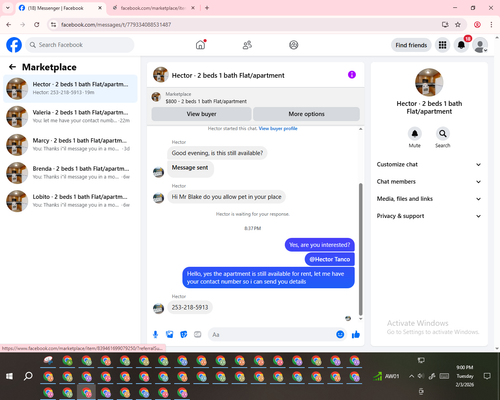The image size is (500, 400).
Task: Focus the Search Facebook field
Action: [80, 45]
